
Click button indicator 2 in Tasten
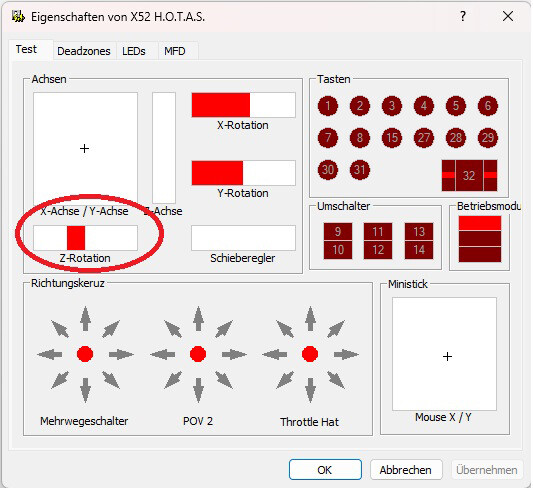(360, 106)
